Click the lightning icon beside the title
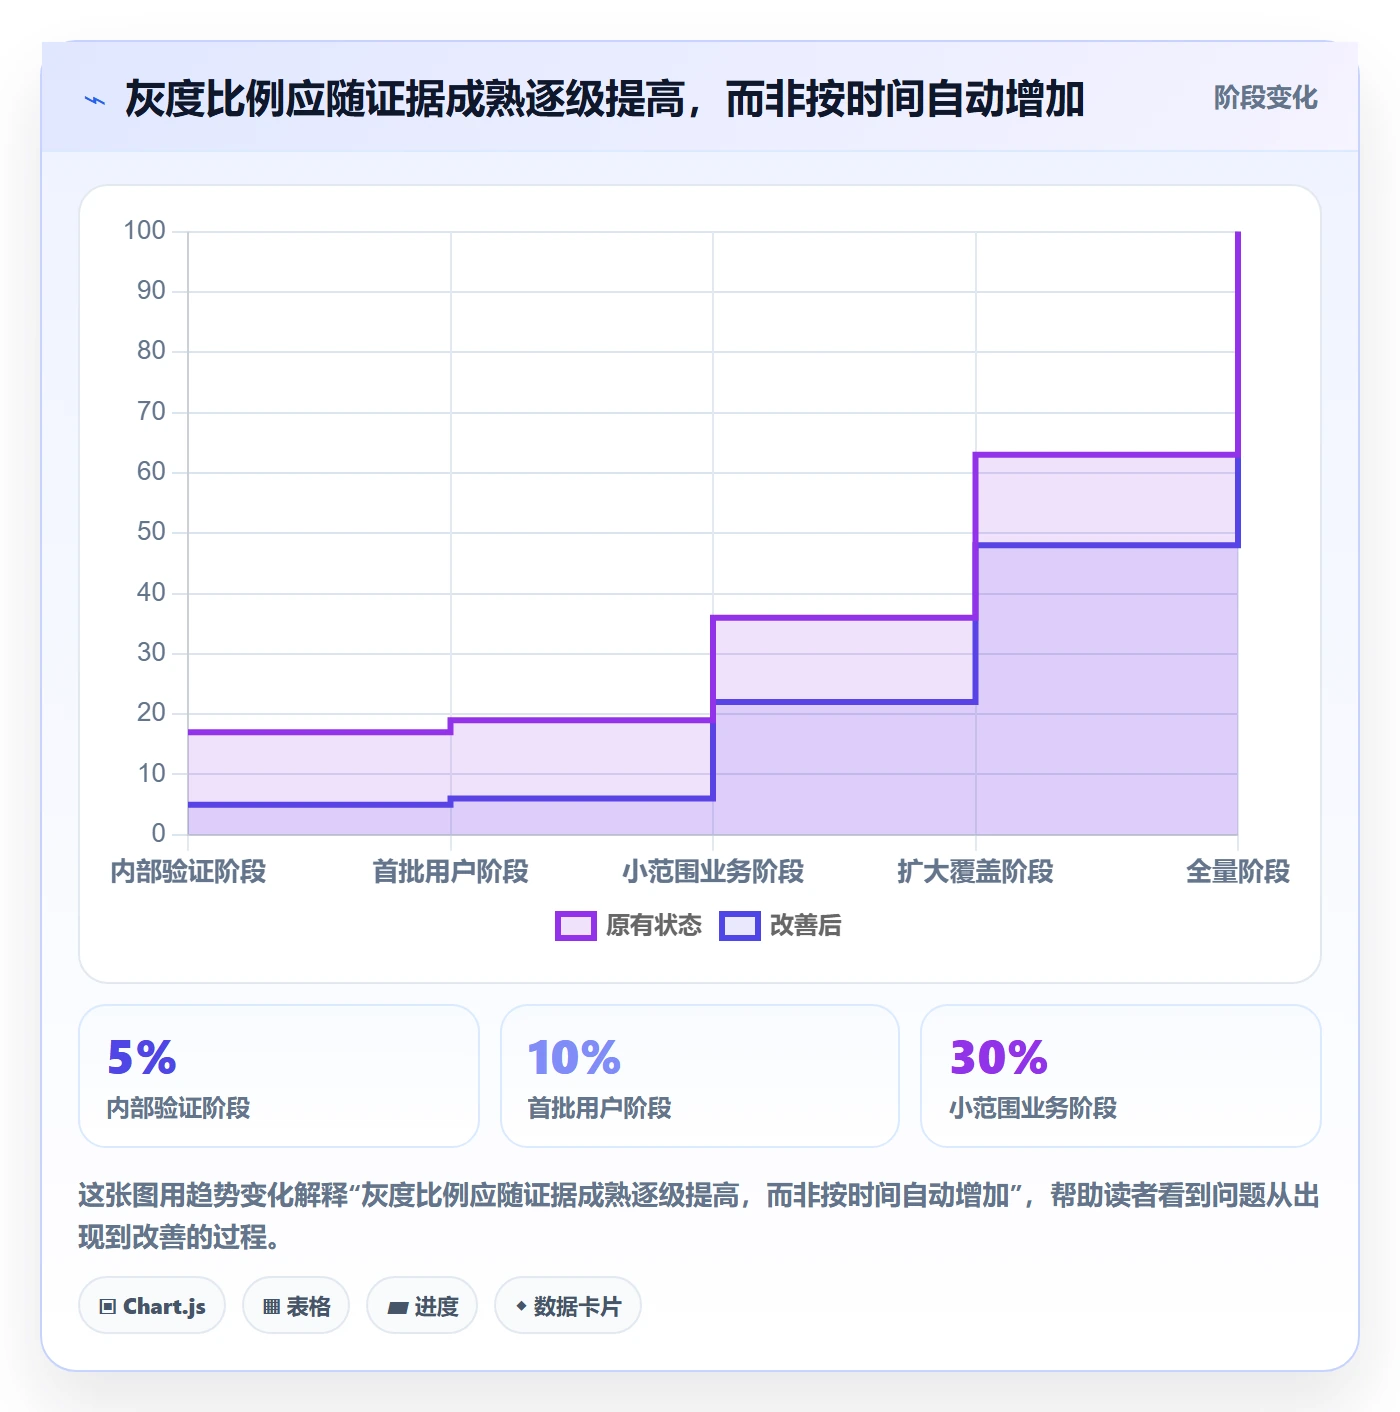Image resolution: width=1400 pixels, height=1412 pixels. pos(95,100)
